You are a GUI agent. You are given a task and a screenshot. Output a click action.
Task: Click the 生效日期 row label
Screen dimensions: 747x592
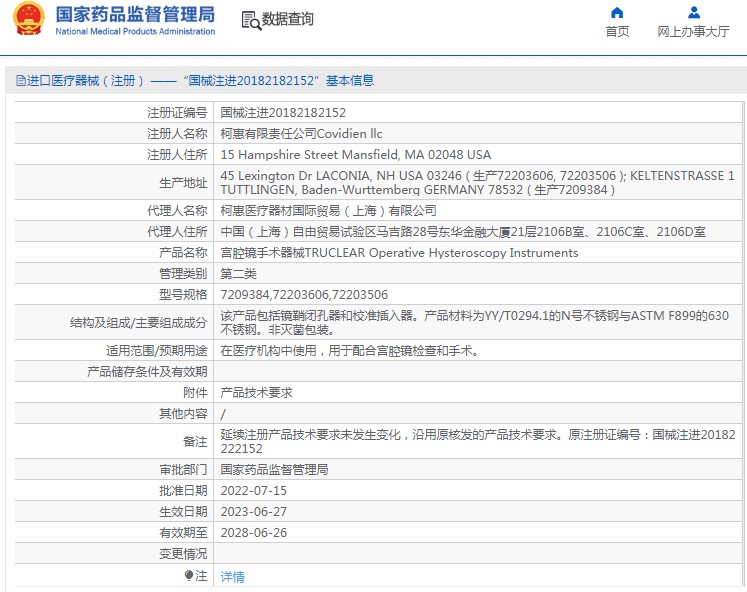tap(183, 512)
